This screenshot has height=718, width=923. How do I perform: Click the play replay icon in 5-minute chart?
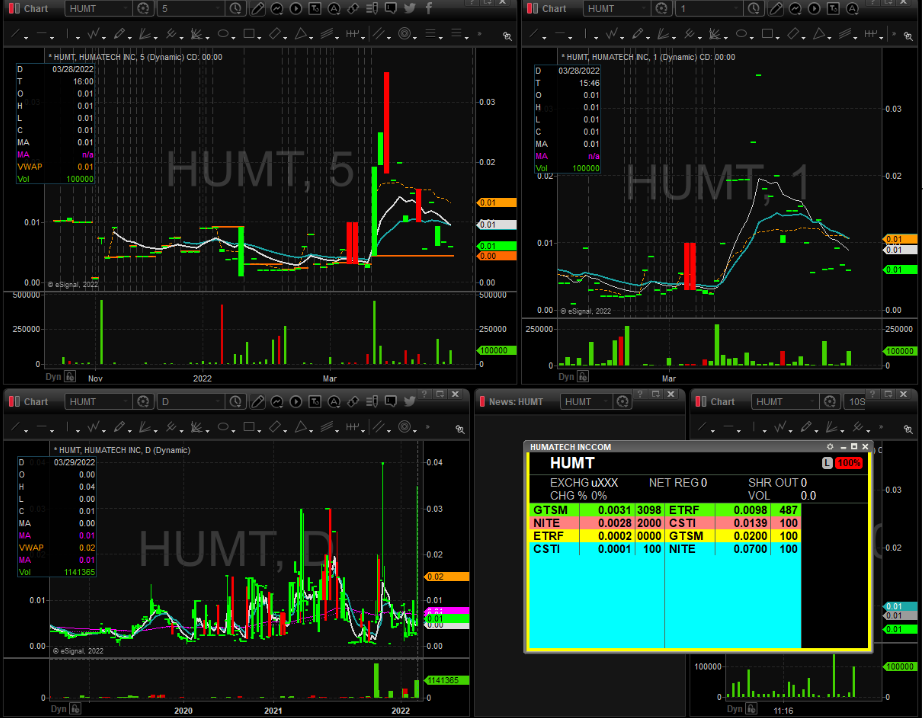(x=296, y=8)
